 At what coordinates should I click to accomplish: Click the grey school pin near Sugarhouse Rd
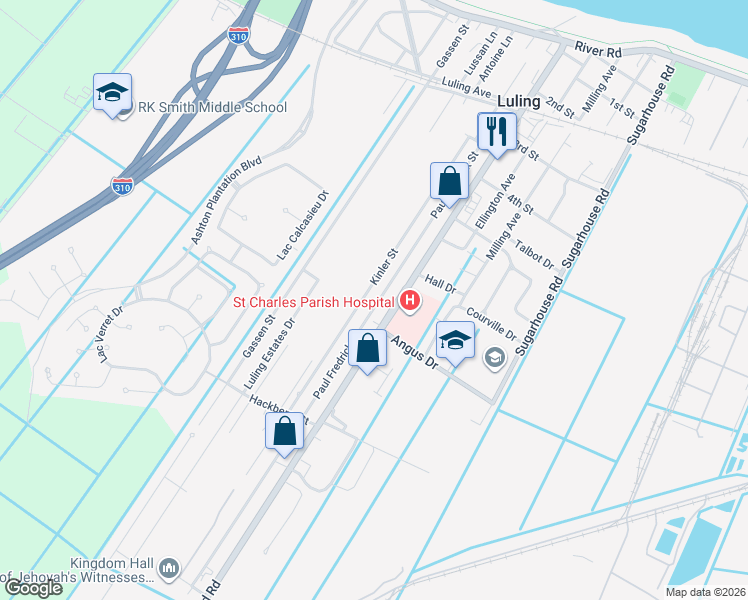click(x=495, y=357)
